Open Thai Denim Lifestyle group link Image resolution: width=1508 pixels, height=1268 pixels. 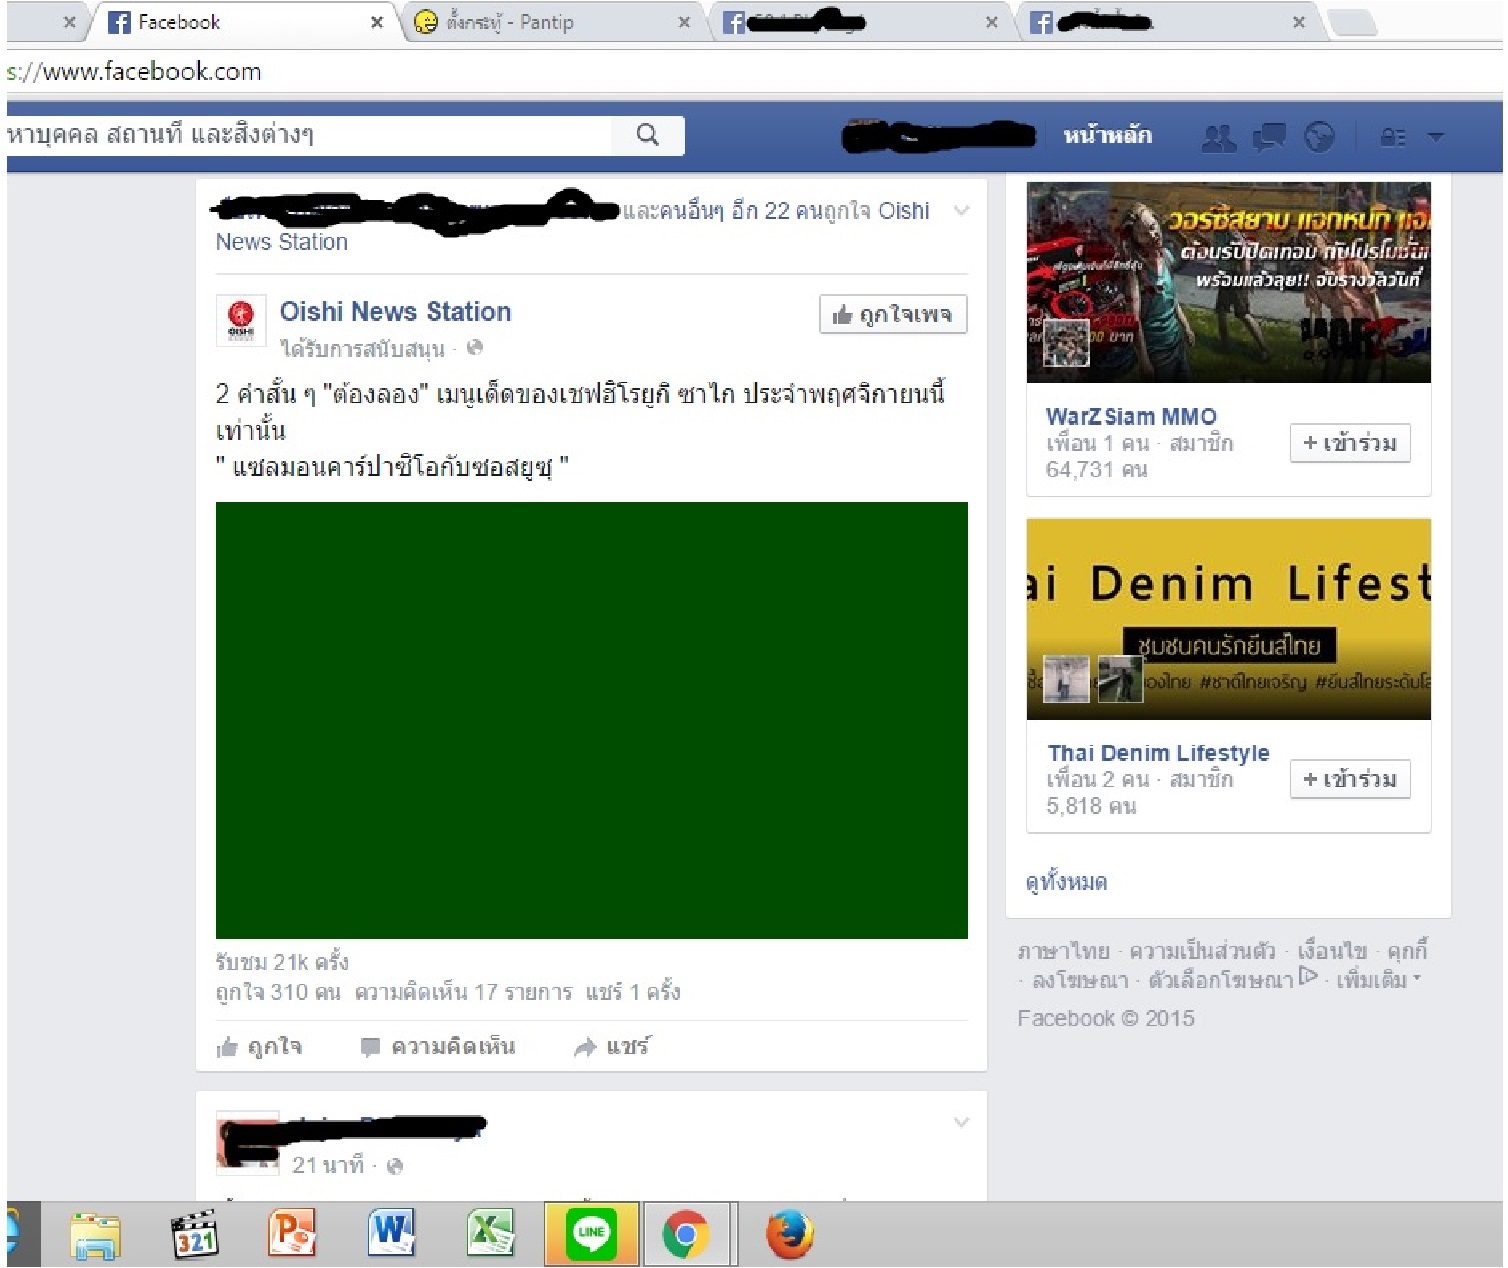click(1158, 753)
